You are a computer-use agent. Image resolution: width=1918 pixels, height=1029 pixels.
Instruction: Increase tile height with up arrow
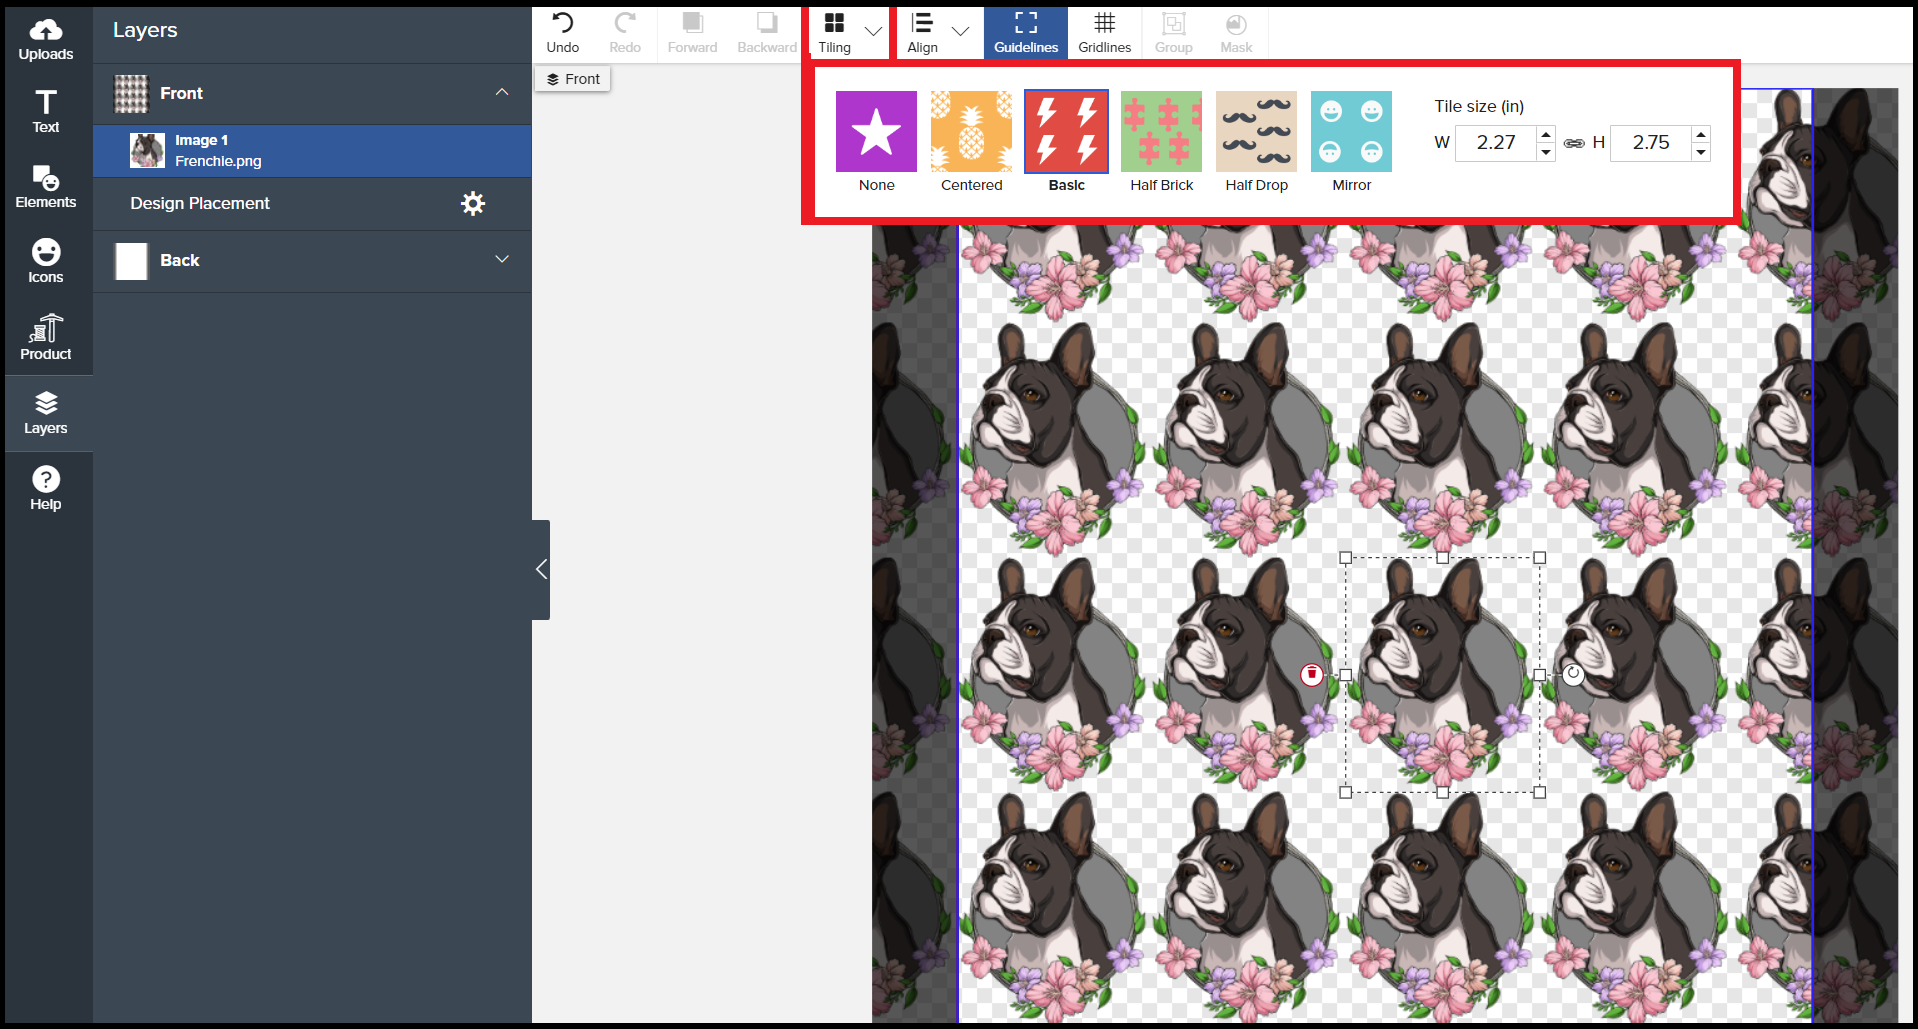click(1701, 134)
